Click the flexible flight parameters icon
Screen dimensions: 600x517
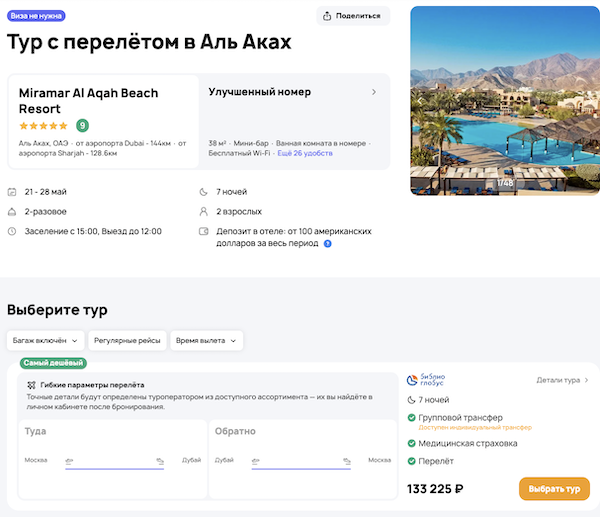click(32, 385)
